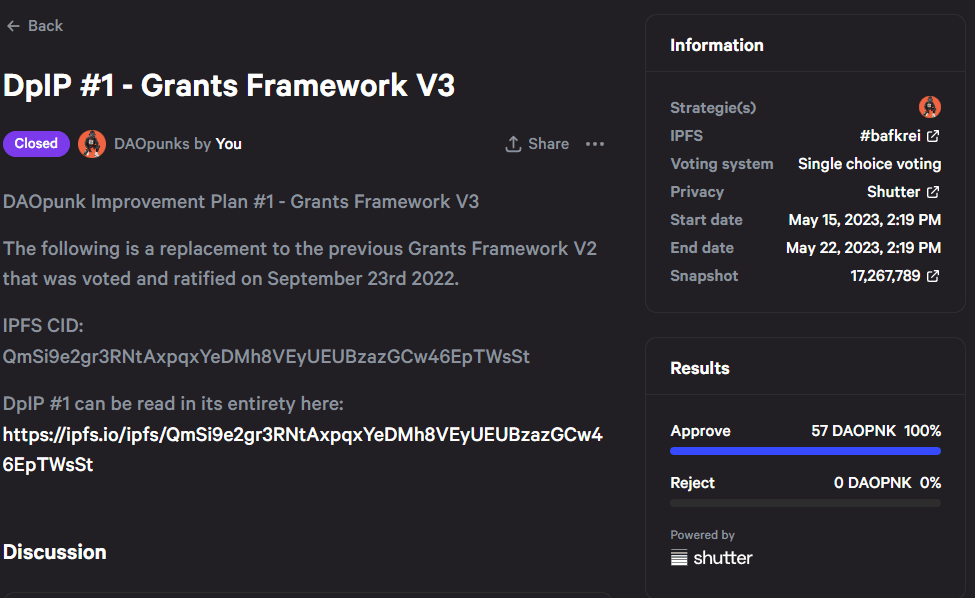Click the Share upload icon
975x598 pixels.
pos(513,144)
